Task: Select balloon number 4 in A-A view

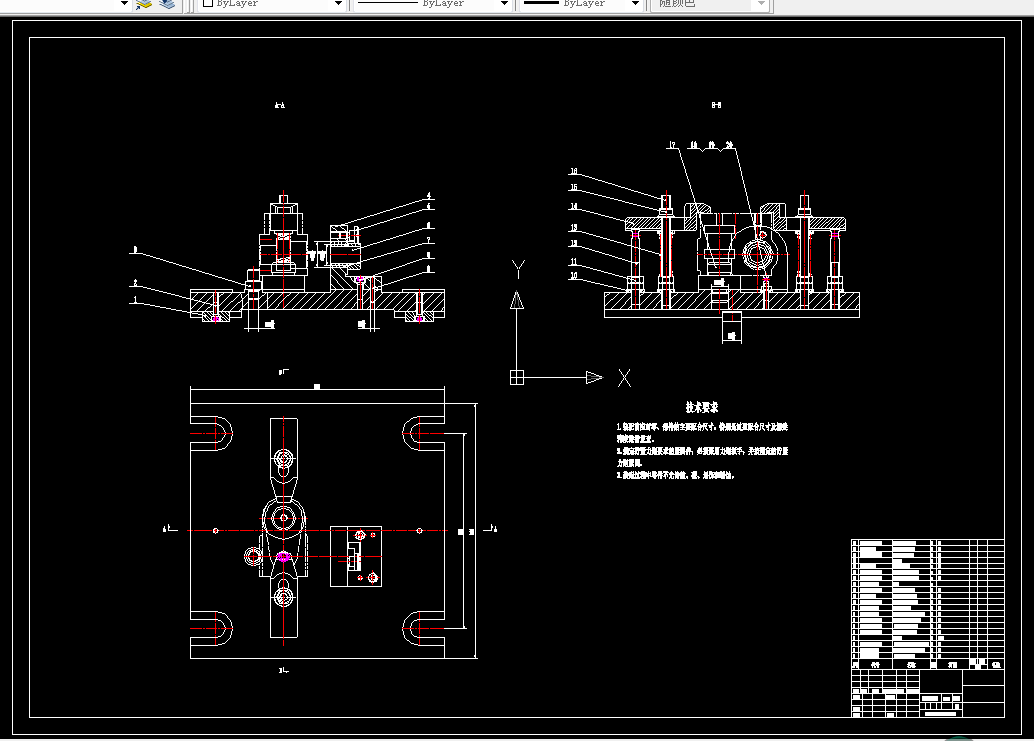Action: click(429, 196)
